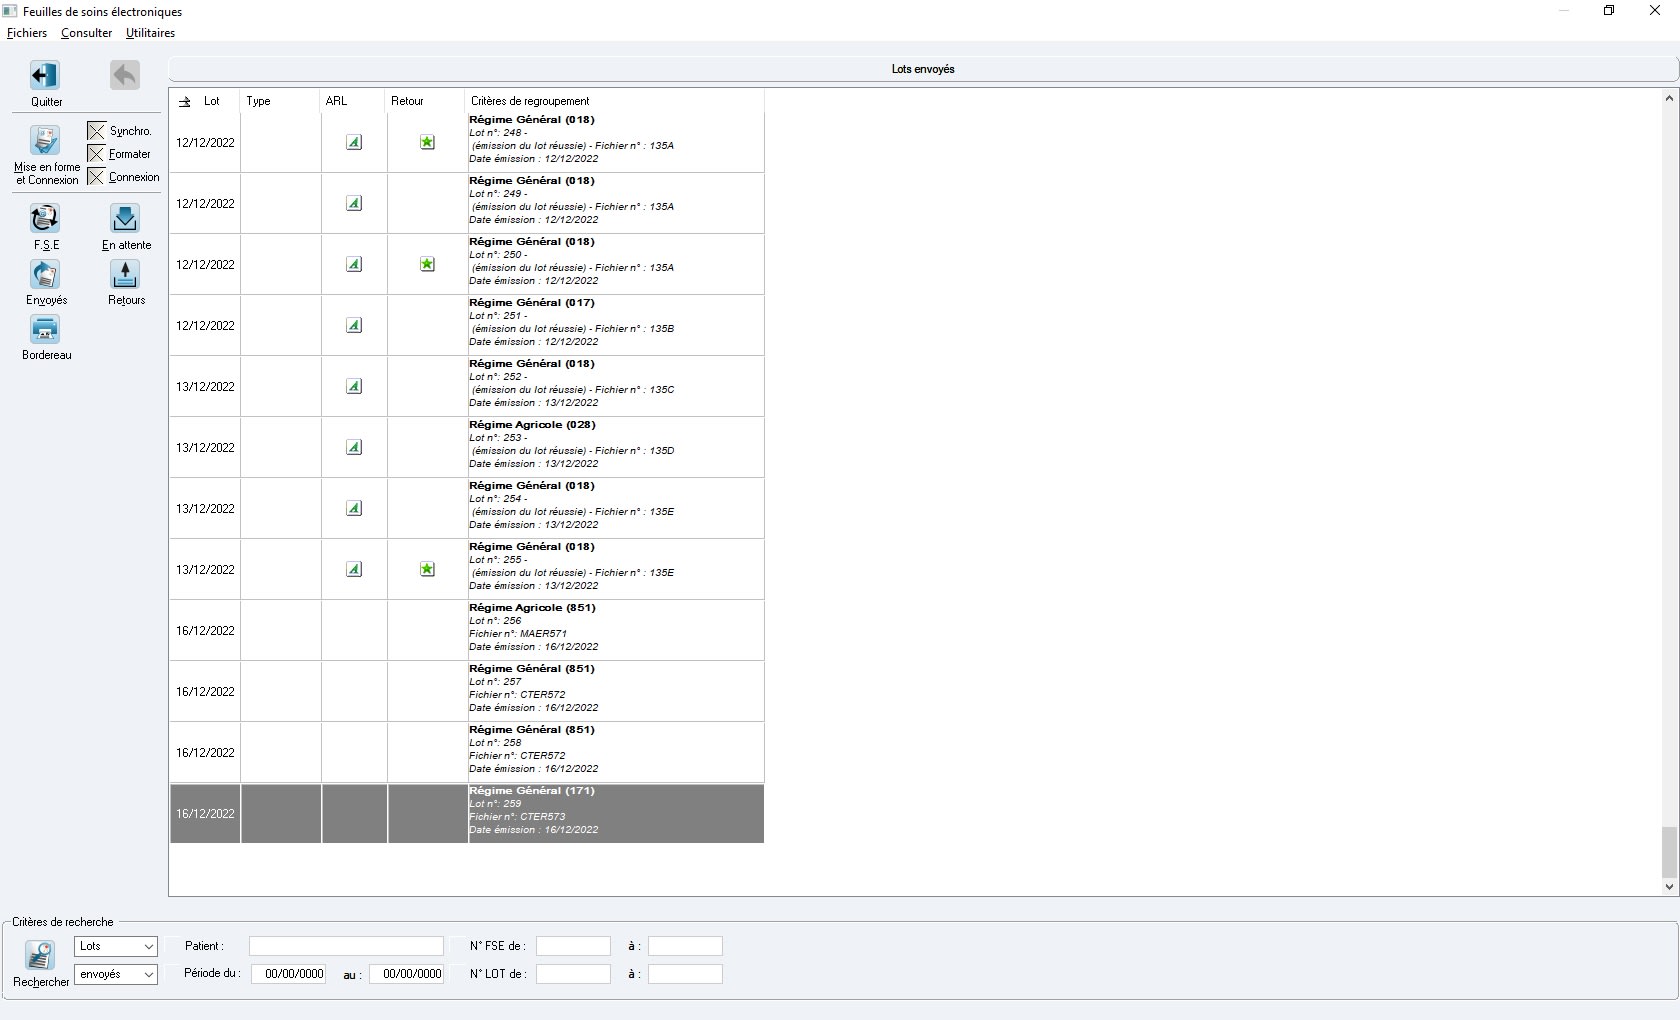Viewport: 1680px width, 1020px height.
Task: Expand the Lots search type dropdown
Action: click(x=148, y=946)
